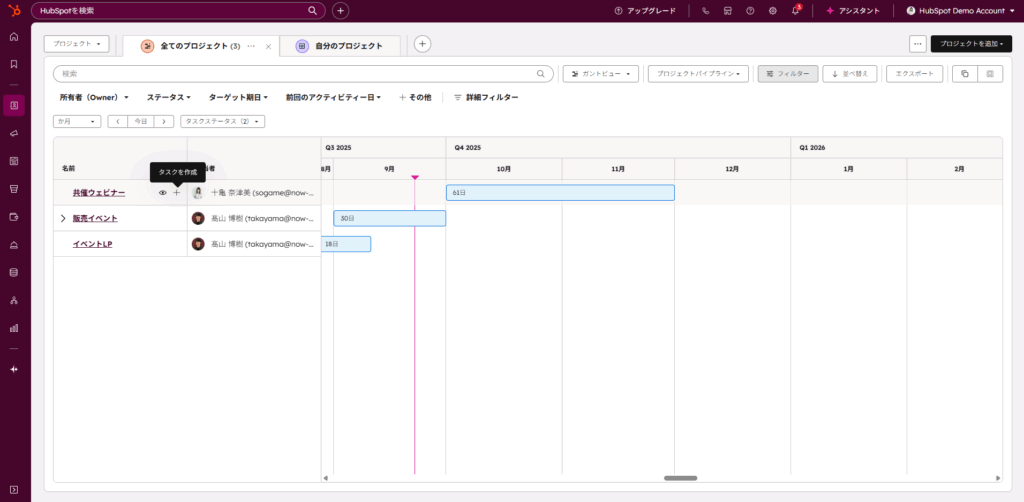The height and width of the screenshot is (502, 1024).
Task: Go to Home in the left sidebar
Action: [14, 37]
